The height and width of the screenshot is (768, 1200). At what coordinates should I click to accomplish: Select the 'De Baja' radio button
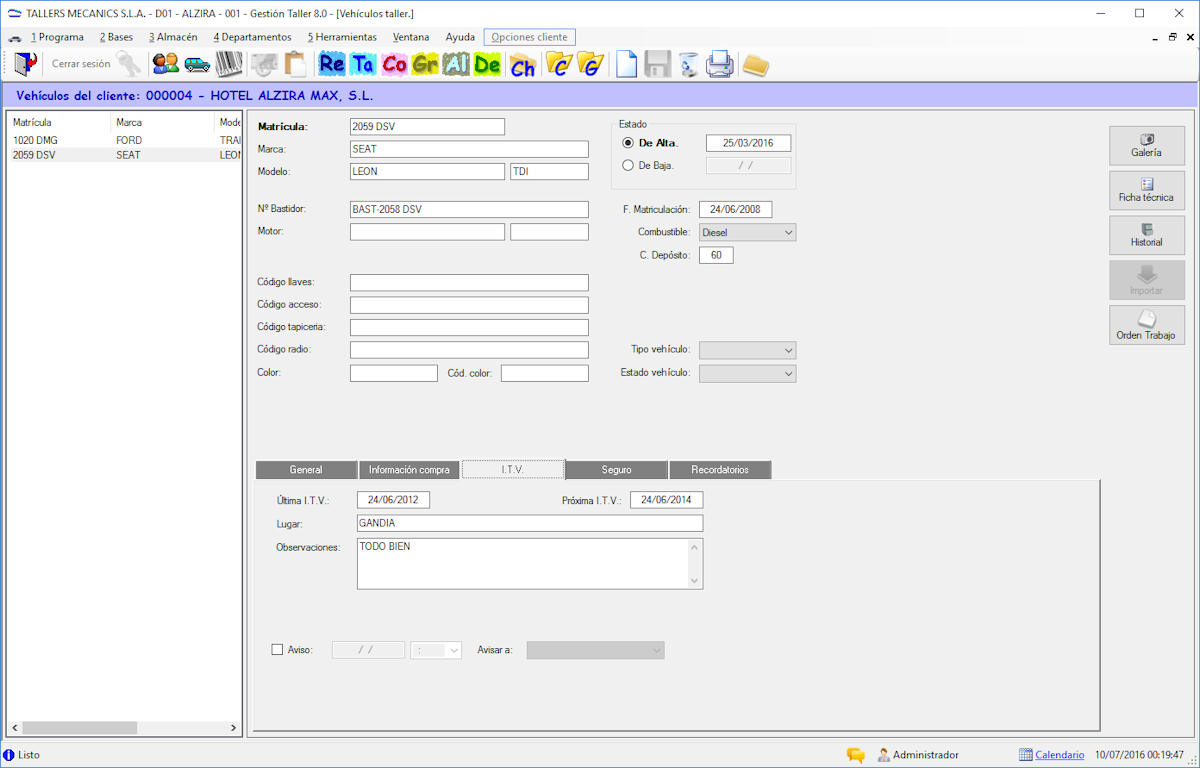pos(628,166)
